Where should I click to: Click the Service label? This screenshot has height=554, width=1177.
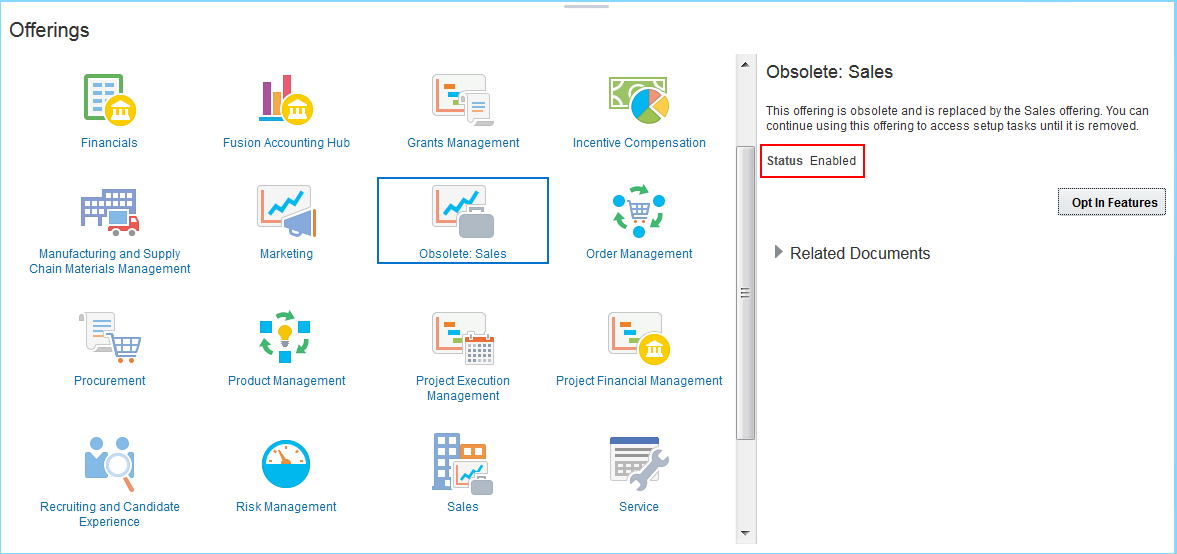(x=639, y=507)
